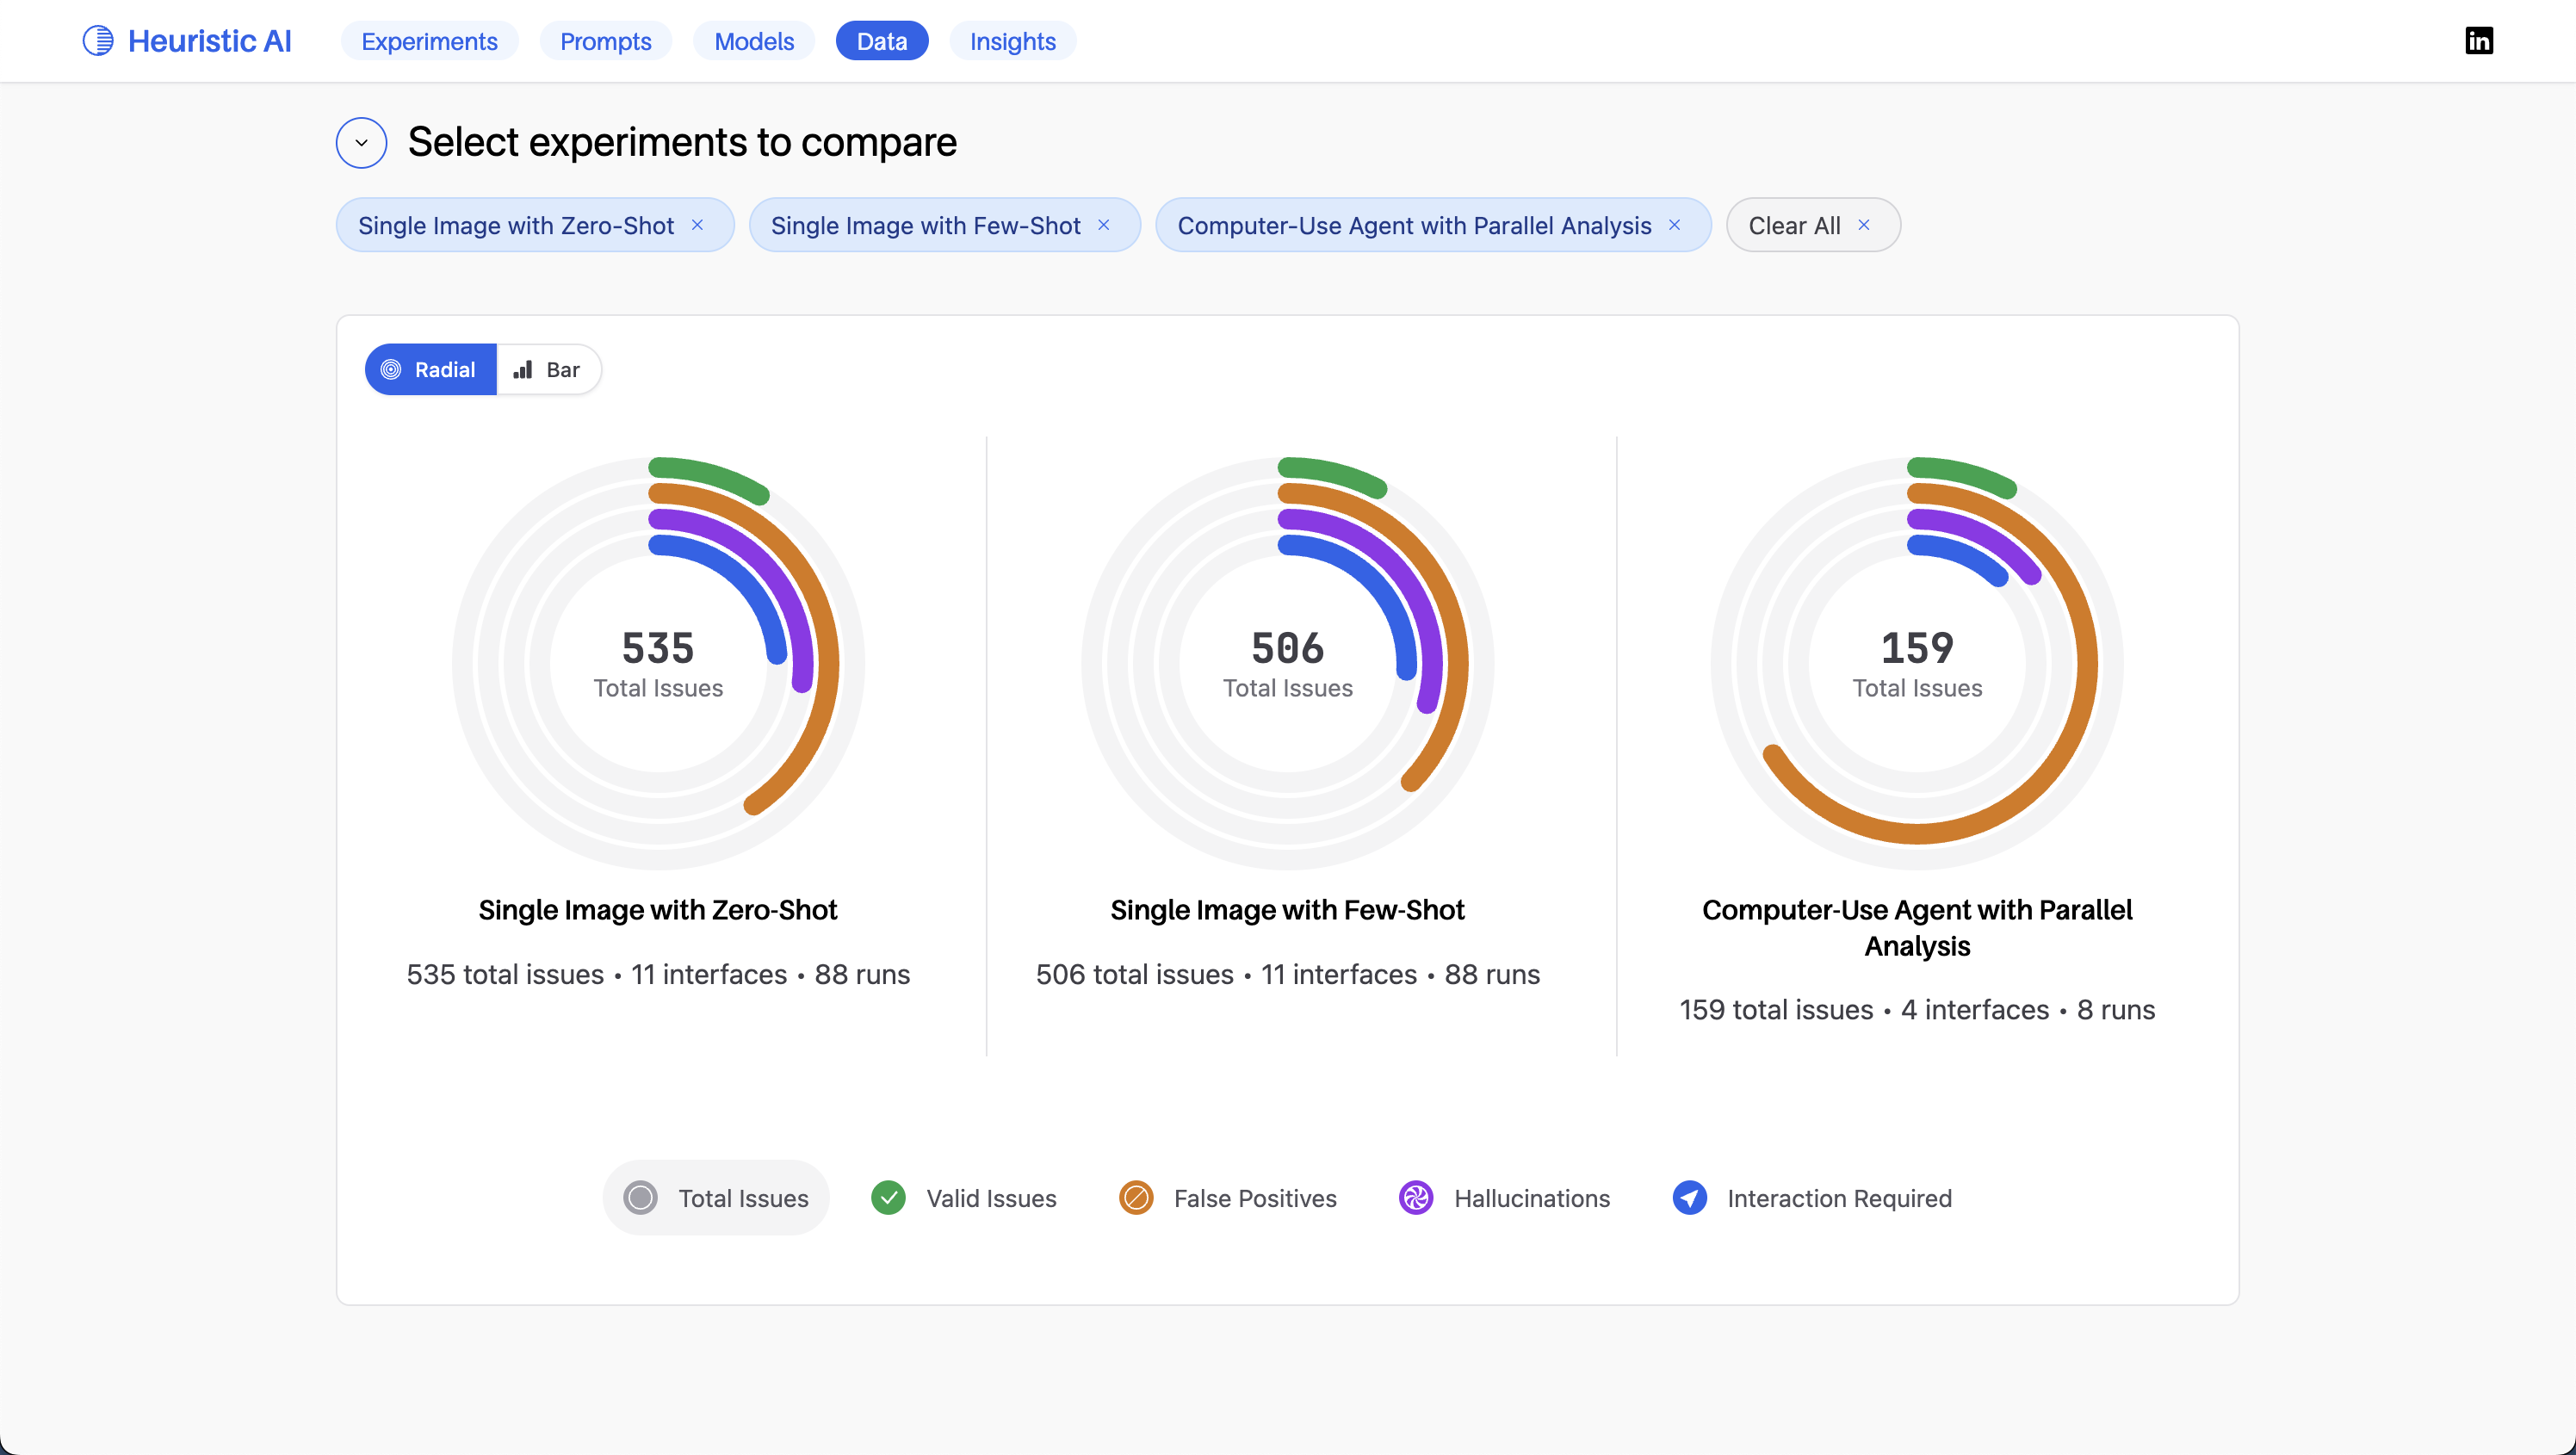
Task: Click the Single Image with Zero-Shot chart title
Action: point(658,910)
